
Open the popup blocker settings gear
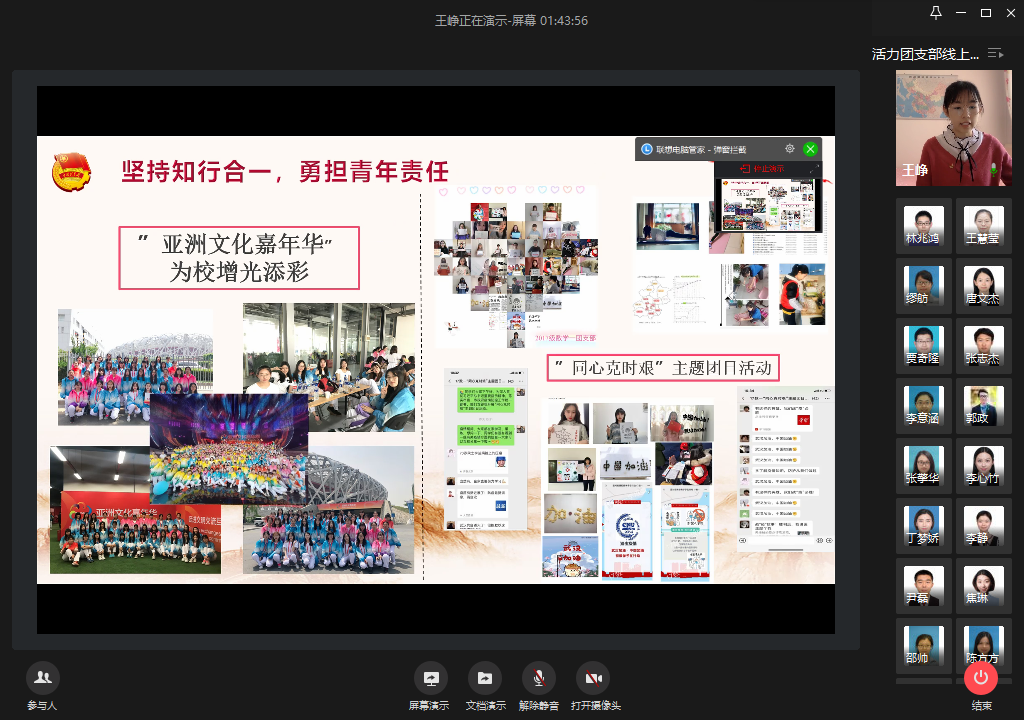(790, 149)
